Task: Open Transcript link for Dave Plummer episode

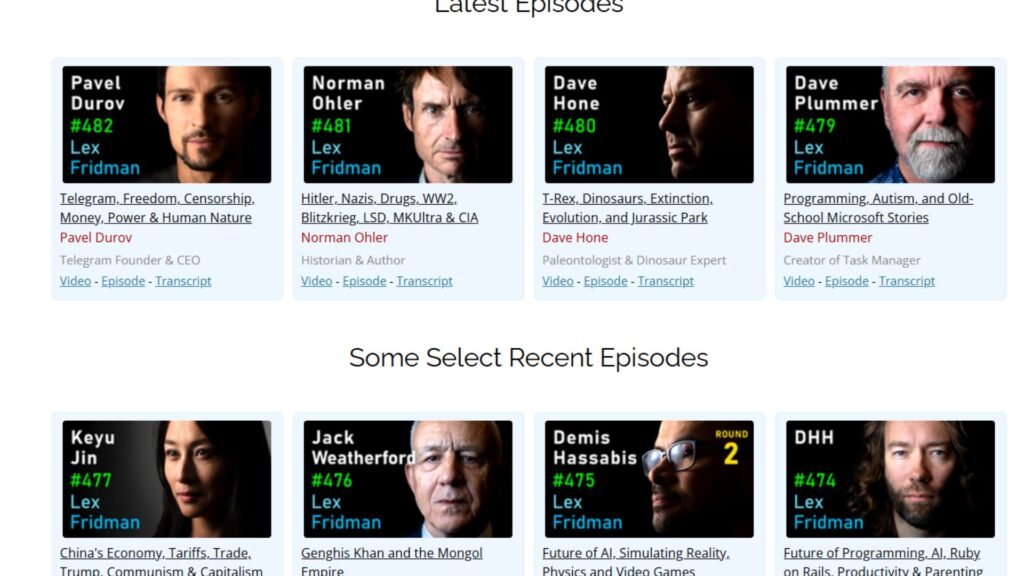Action: click(906, 281)
